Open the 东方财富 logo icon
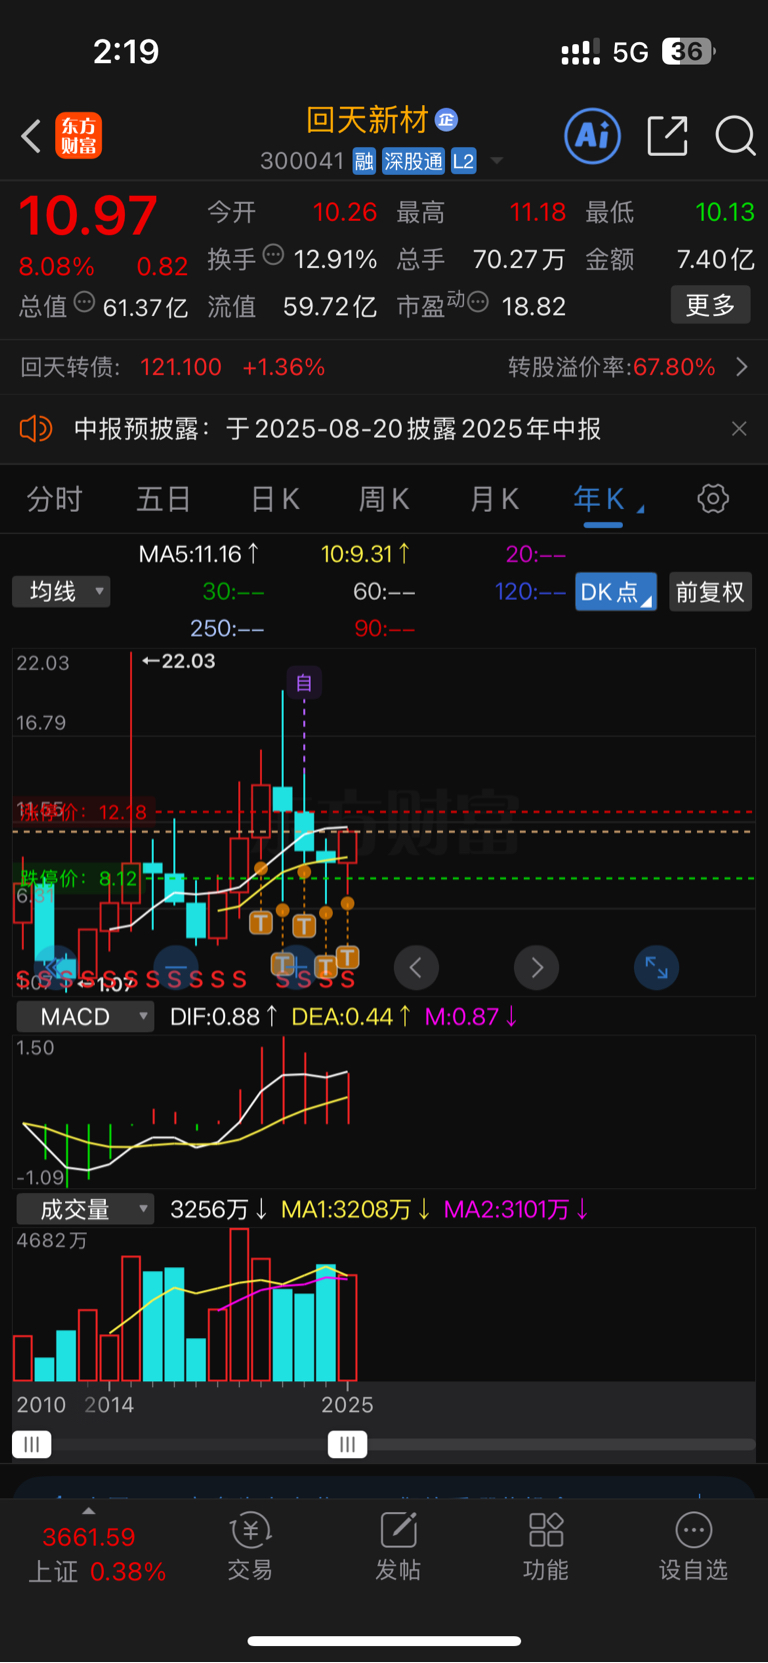Image resolution: width=768 pixels, height=1663 pixels. tap(78, 136)
